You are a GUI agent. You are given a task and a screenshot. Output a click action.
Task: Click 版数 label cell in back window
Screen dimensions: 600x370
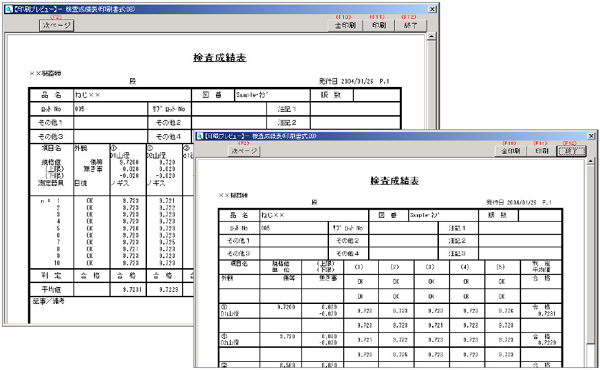click(x=331, y=95)
